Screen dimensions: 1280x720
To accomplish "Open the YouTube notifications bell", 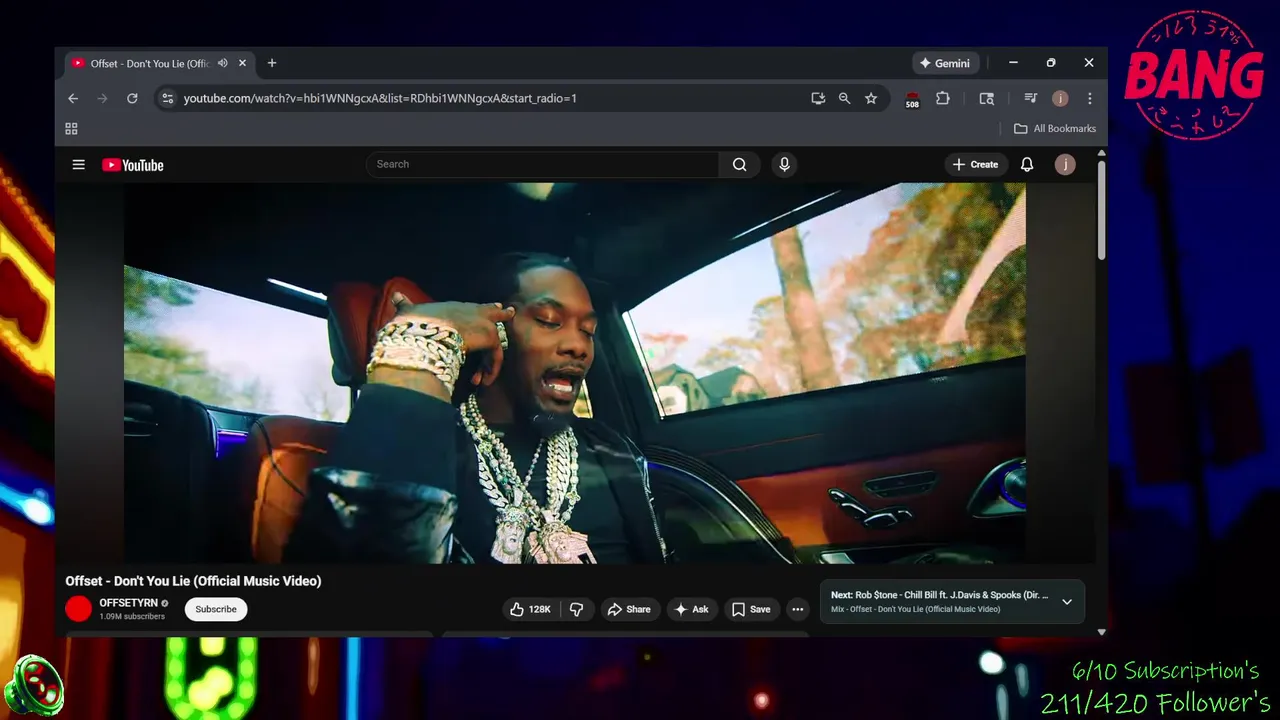I will (x=1027, y=164).
